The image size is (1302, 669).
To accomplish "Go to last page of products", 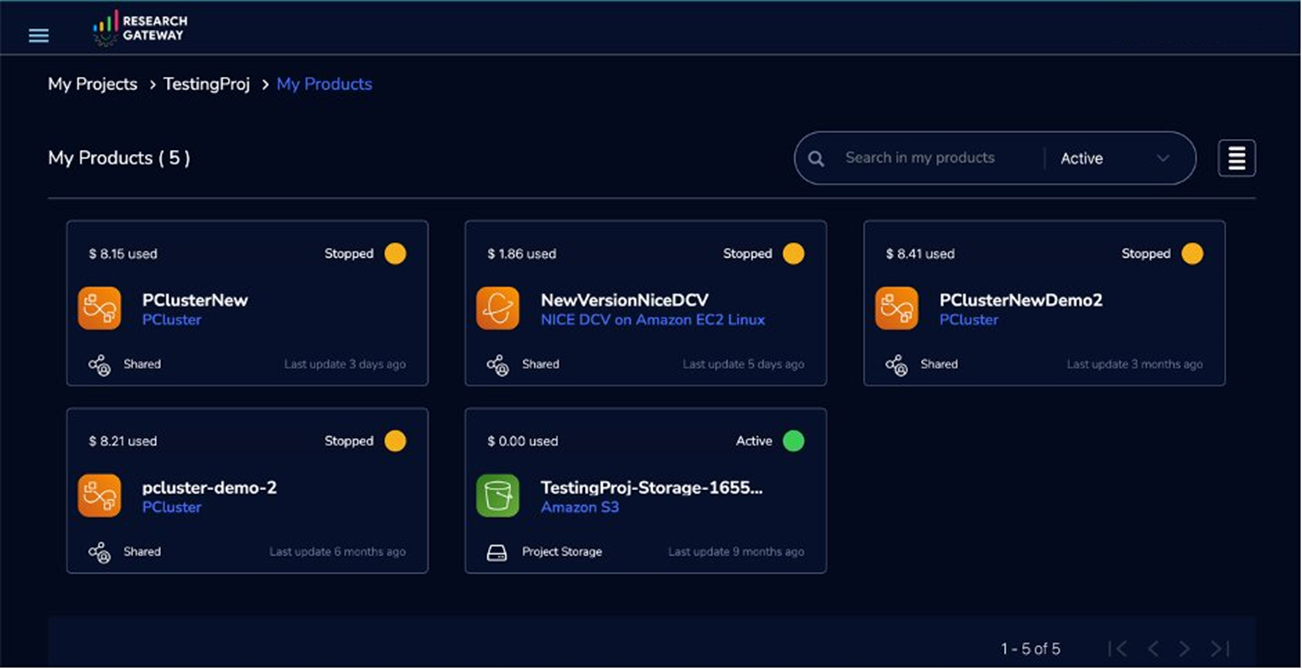I will pos(1220,649).
